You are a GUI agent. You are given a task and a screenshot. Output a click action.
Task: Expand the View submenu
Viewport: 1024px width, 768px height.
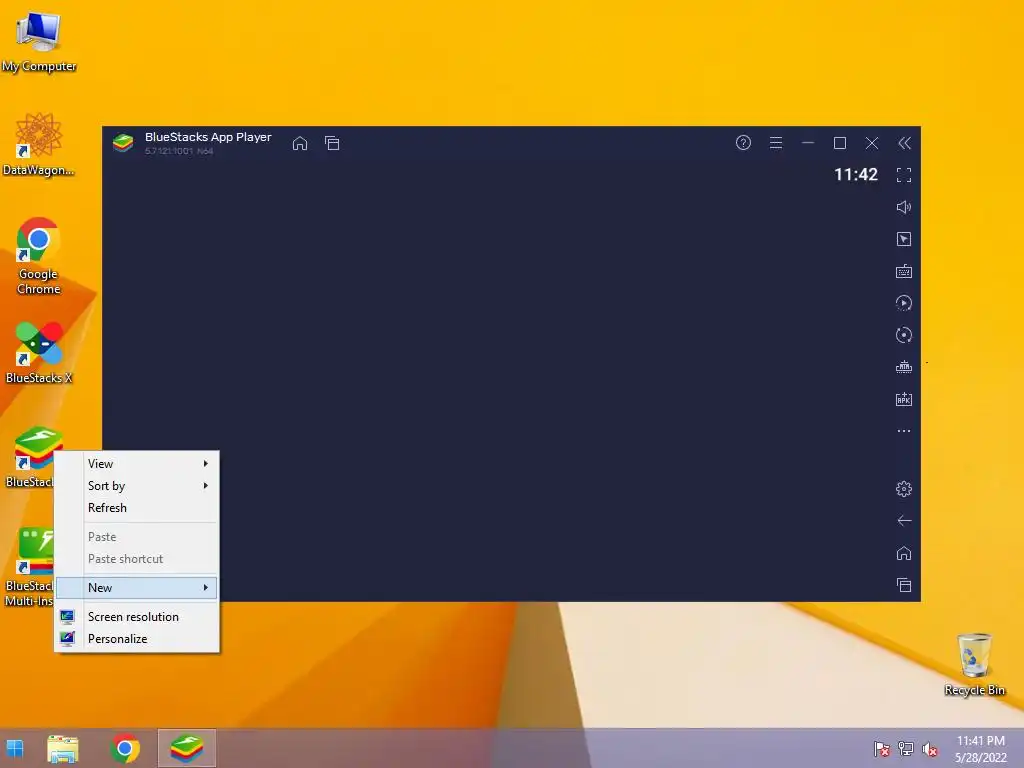click(136, 464)
